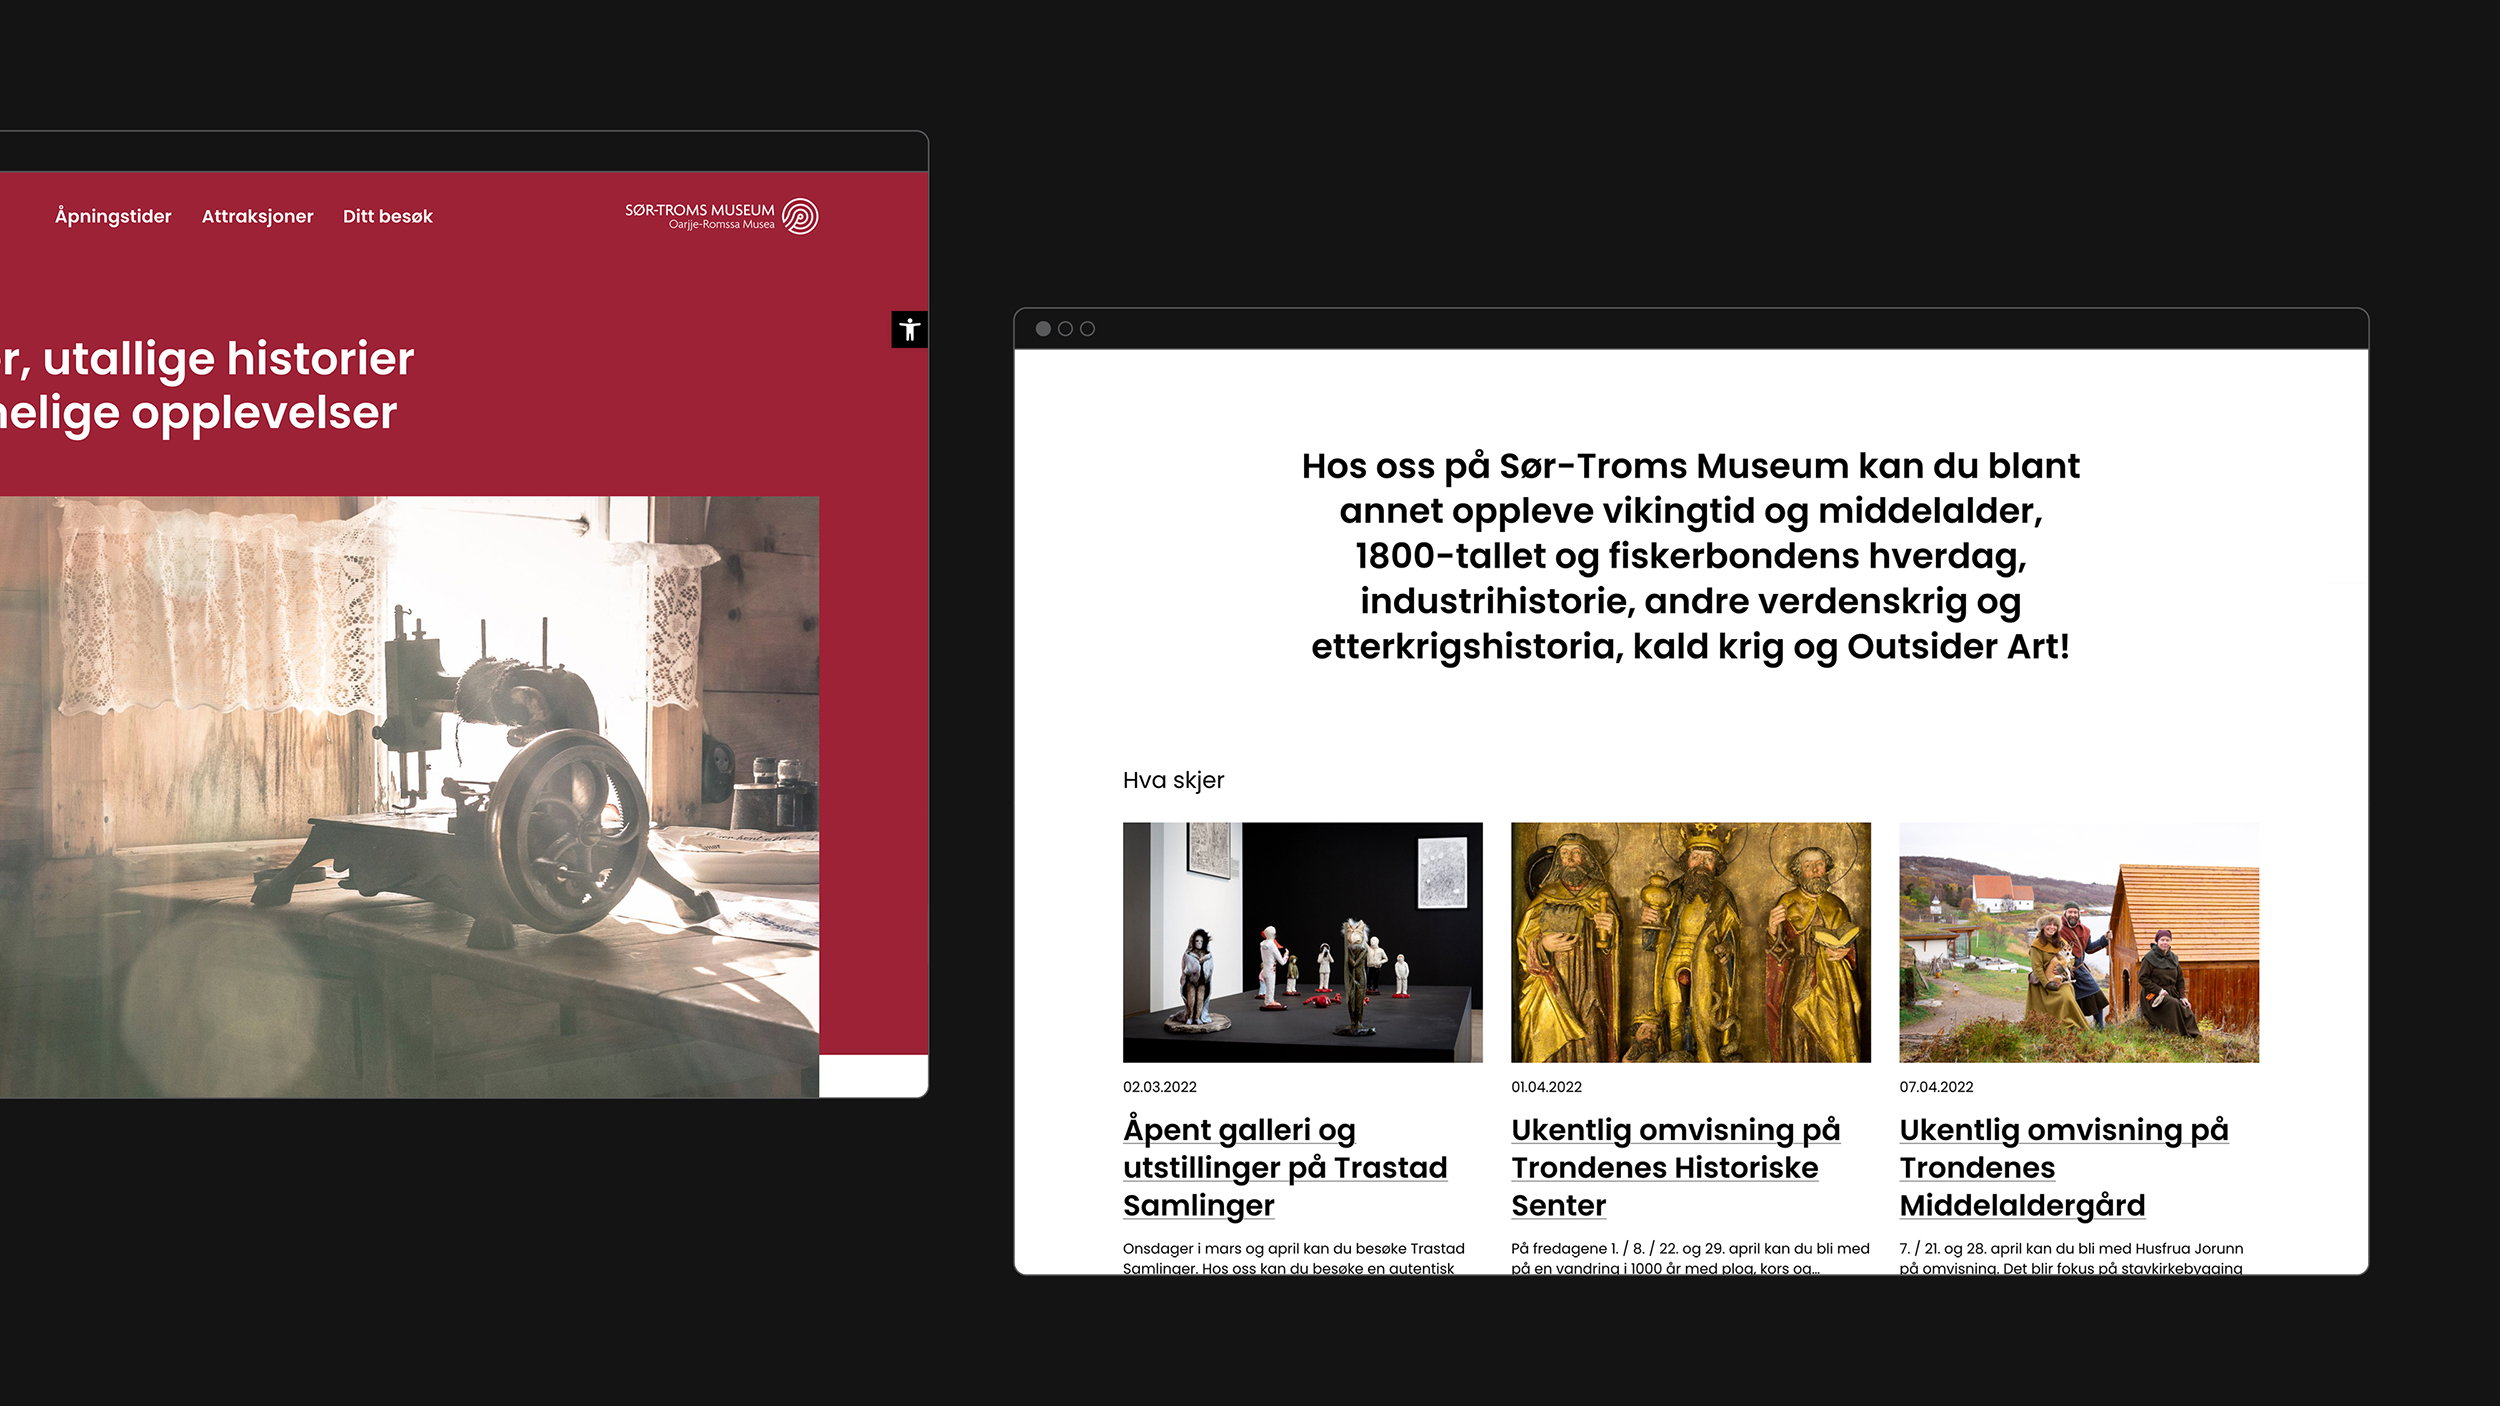Open article Åpent galleri og utstillinger på Trastad Samlinger
2500x1406 pixels.
click(1285, 1167)
